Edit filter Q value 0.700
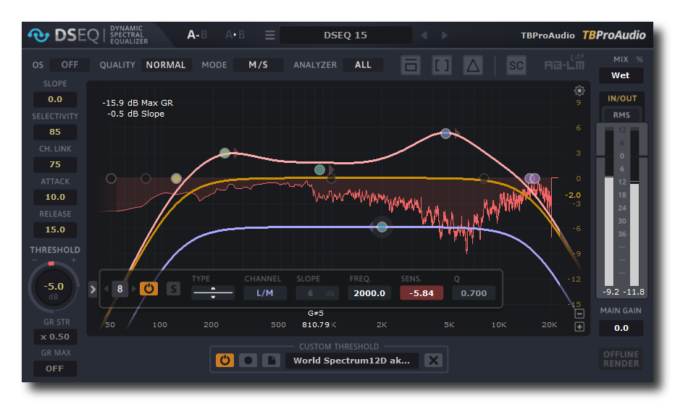 coord(474,293)
